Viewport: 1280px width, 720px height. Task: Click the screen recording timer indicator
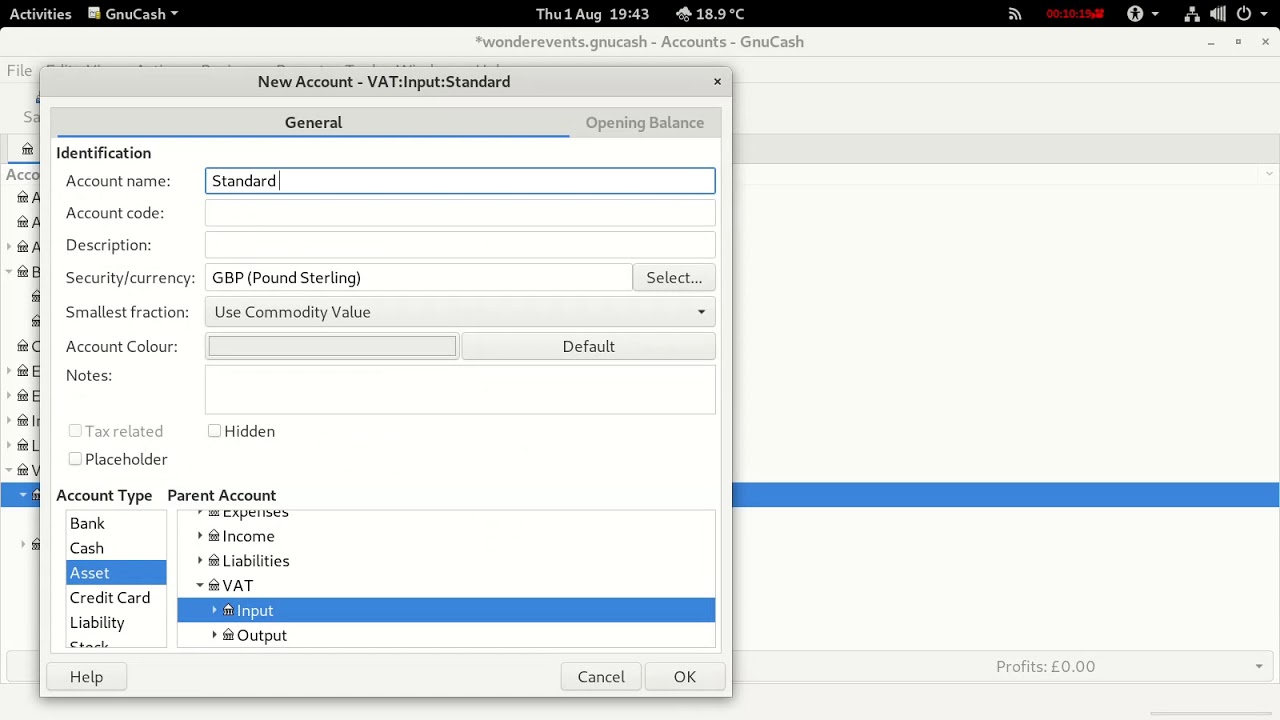click(1075, 14)
